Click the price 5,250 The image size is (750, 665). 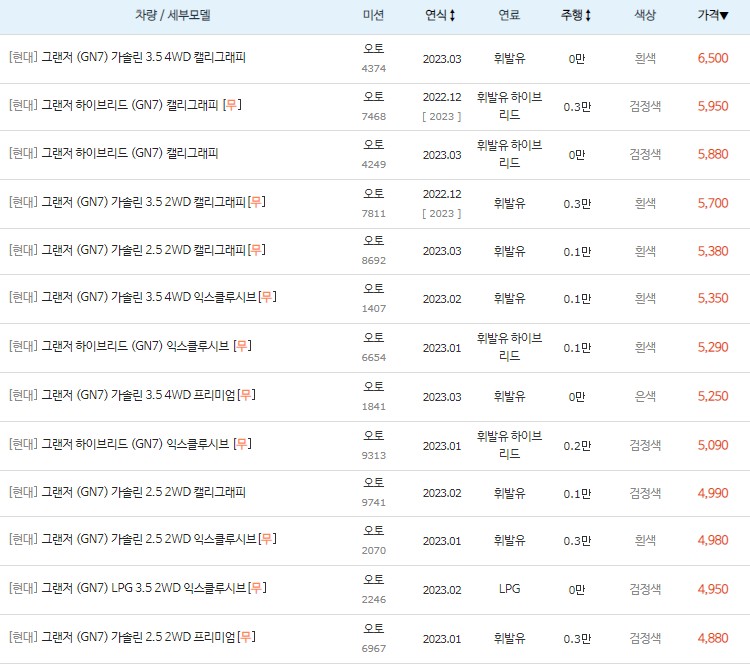pos(713,396)
